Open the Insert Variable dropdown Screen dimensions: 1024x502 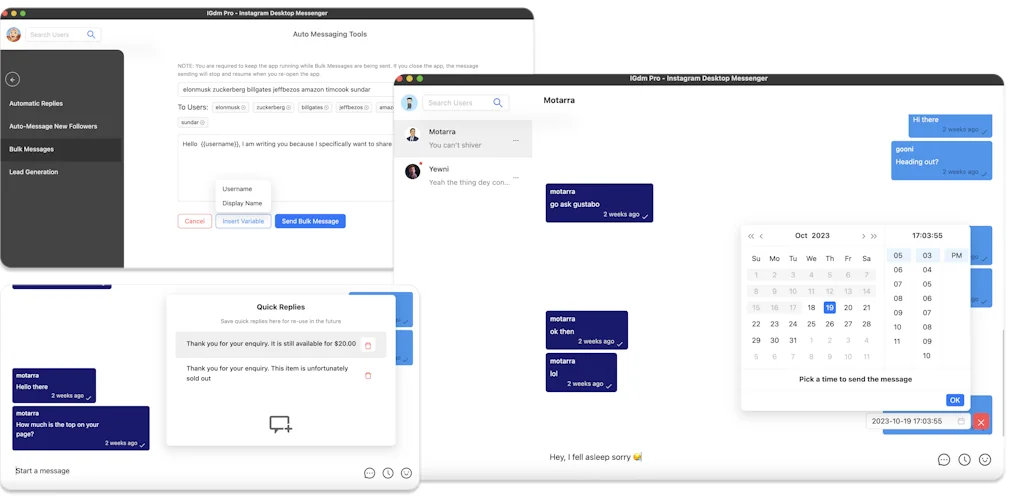(x=243, y=221)
